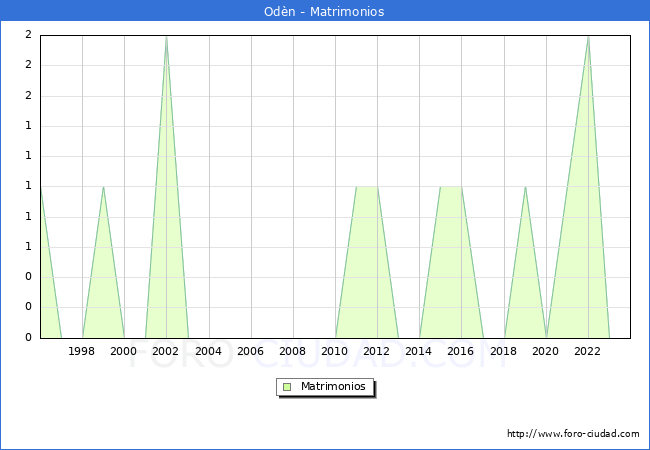
Task: Click the 2000 x-axis label
Action: 124,351
